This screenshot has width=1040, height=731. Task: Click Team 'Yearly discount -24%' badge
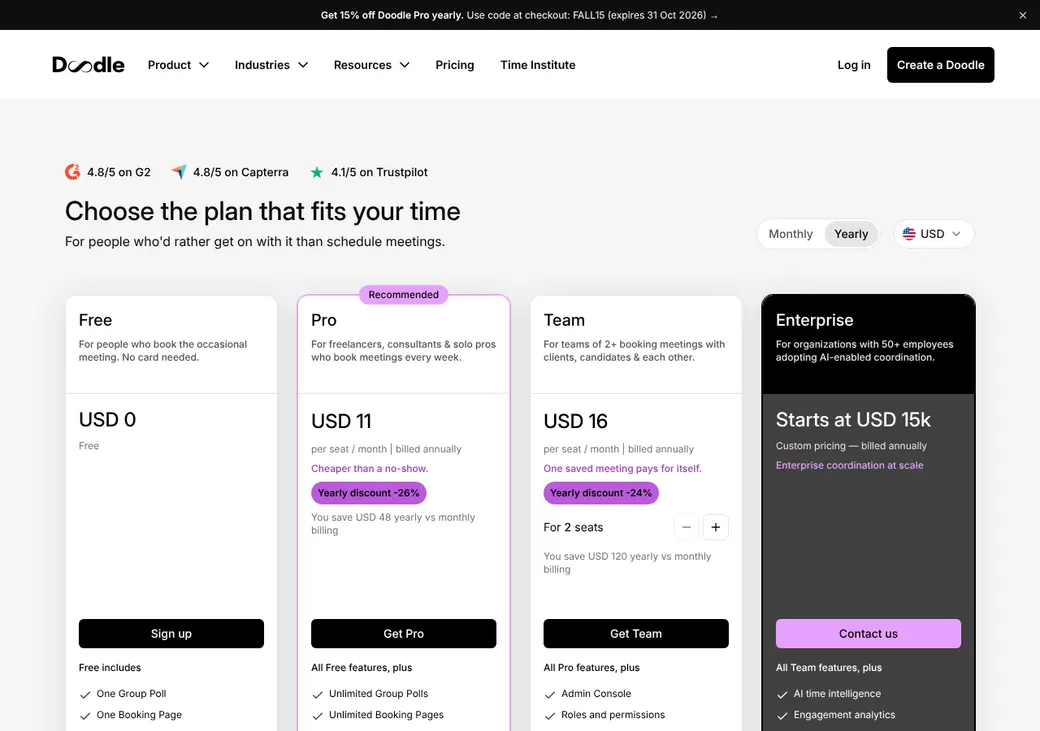[600, 493]
